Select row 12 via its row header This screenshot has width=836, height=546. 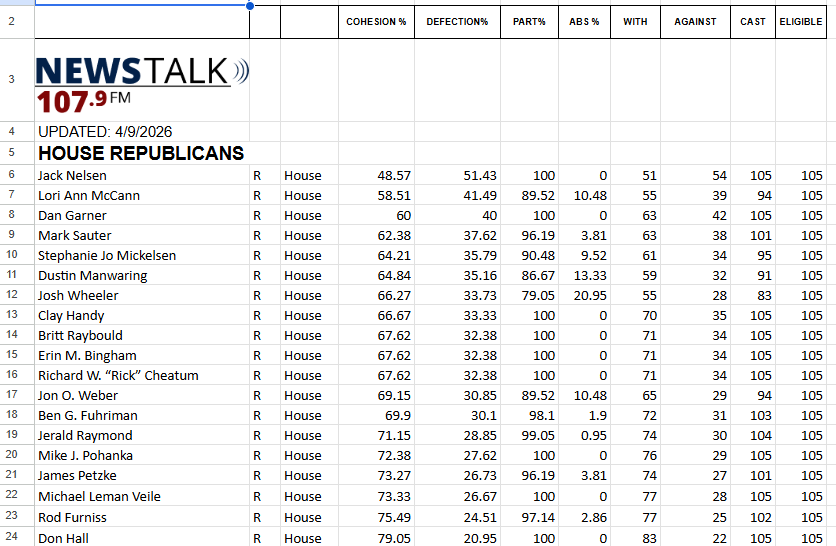click(x=12, y=295)
